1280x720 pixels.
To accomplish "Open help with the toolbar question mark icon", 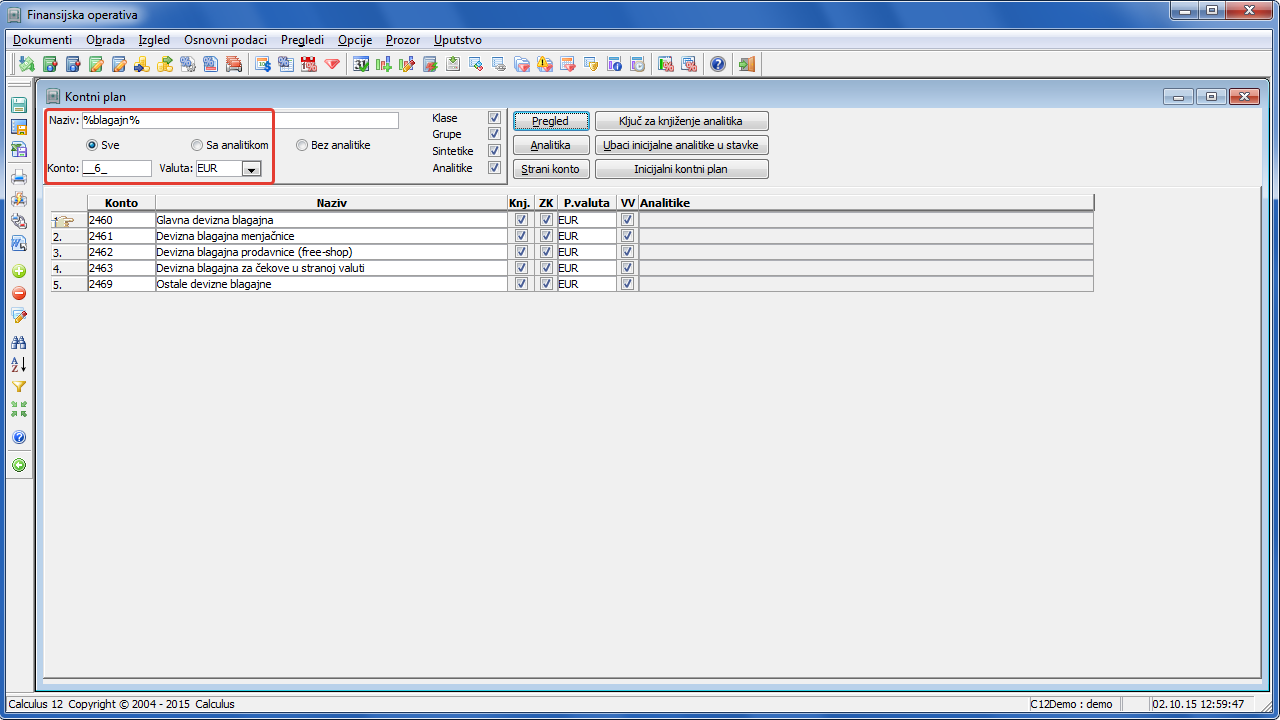I will click(717, 64).
